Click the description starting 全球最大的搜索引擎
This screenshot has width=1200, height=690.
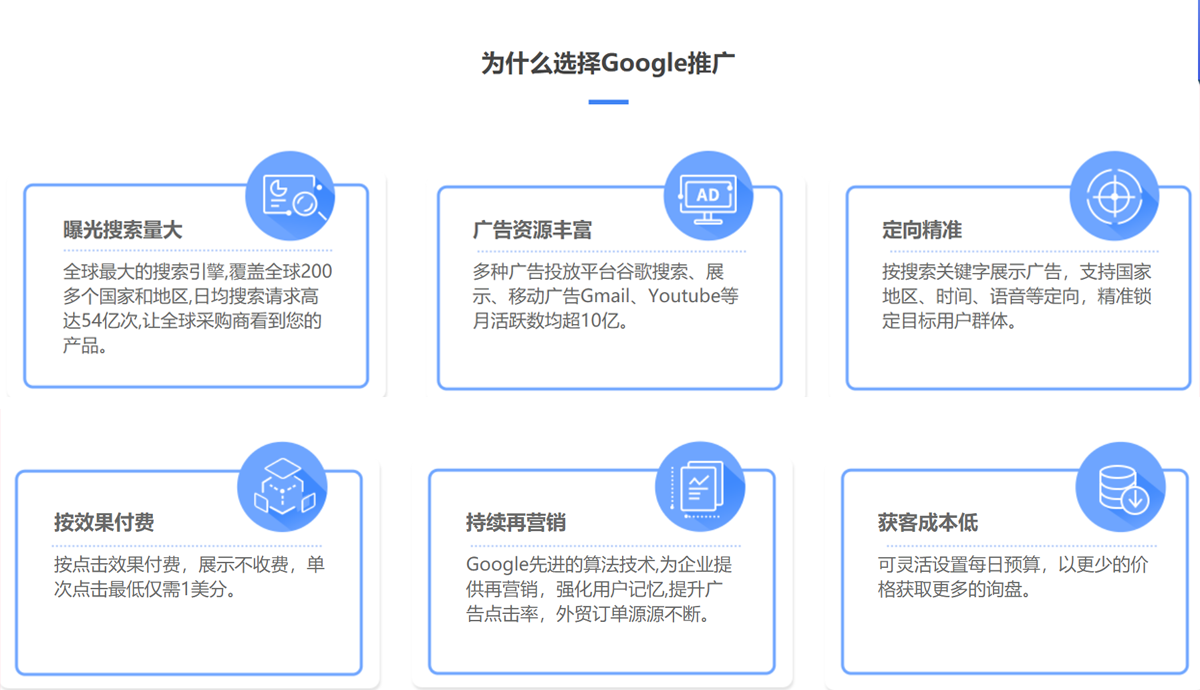197,309
